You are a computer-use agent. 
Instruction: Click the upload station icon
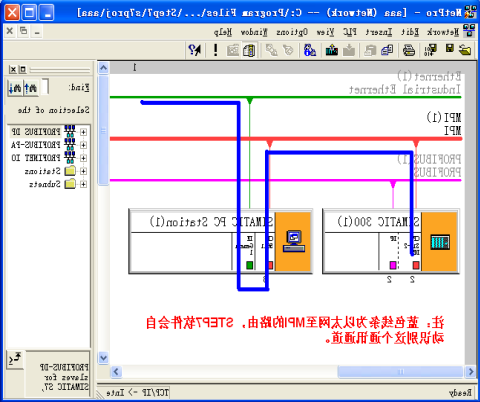point(331,50)
